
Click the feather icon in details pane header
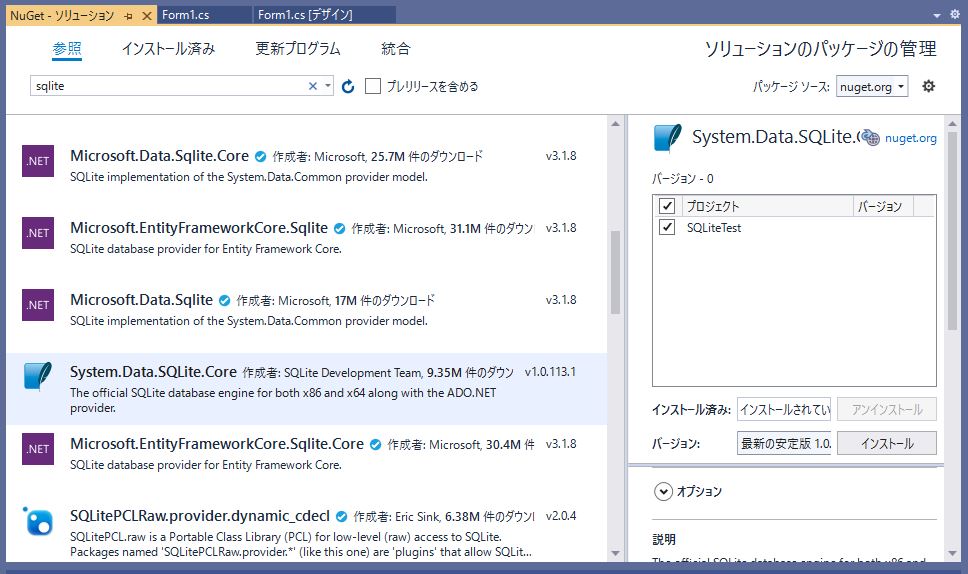pyautogui.click(x=668, y=138)
